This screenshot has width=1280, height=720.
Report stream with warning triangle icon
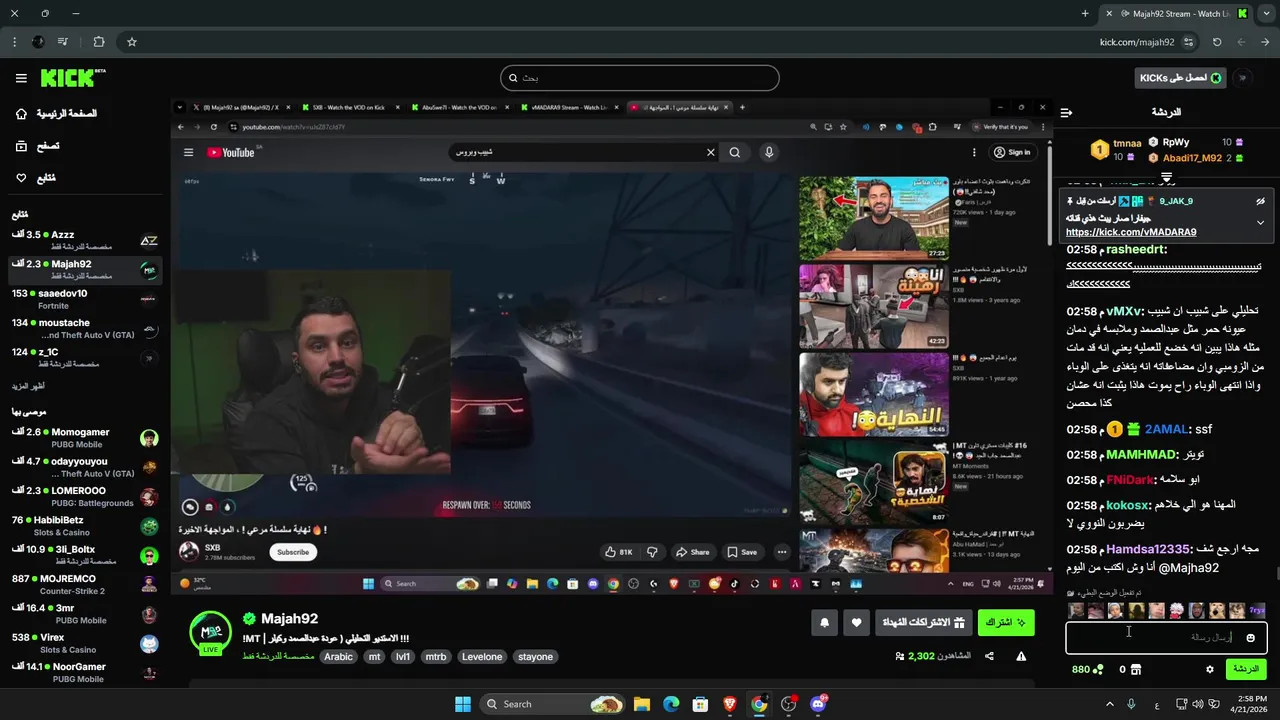[x=1021, y=656]
